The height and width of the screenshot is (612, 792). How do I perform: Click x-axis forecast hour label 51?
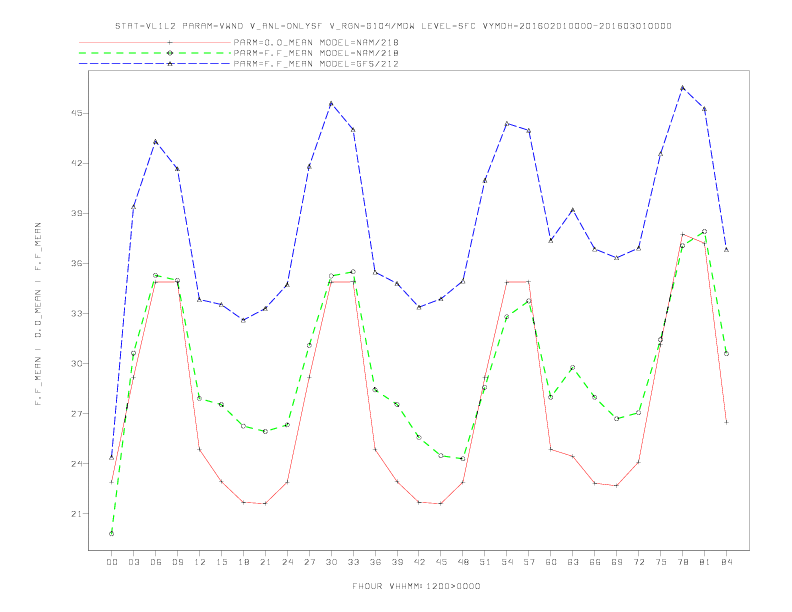coord(485,562)
